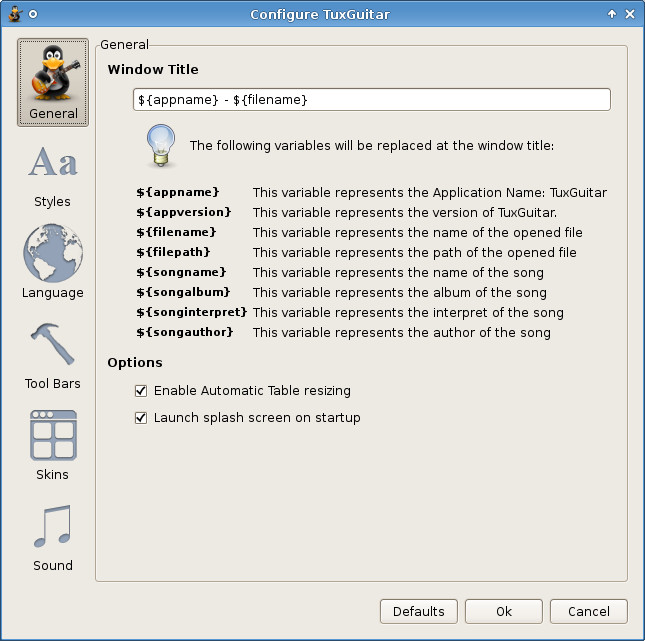Click the ${songname} variable label
The height and width of the screenshot is (641, 645).
point(181,272)
